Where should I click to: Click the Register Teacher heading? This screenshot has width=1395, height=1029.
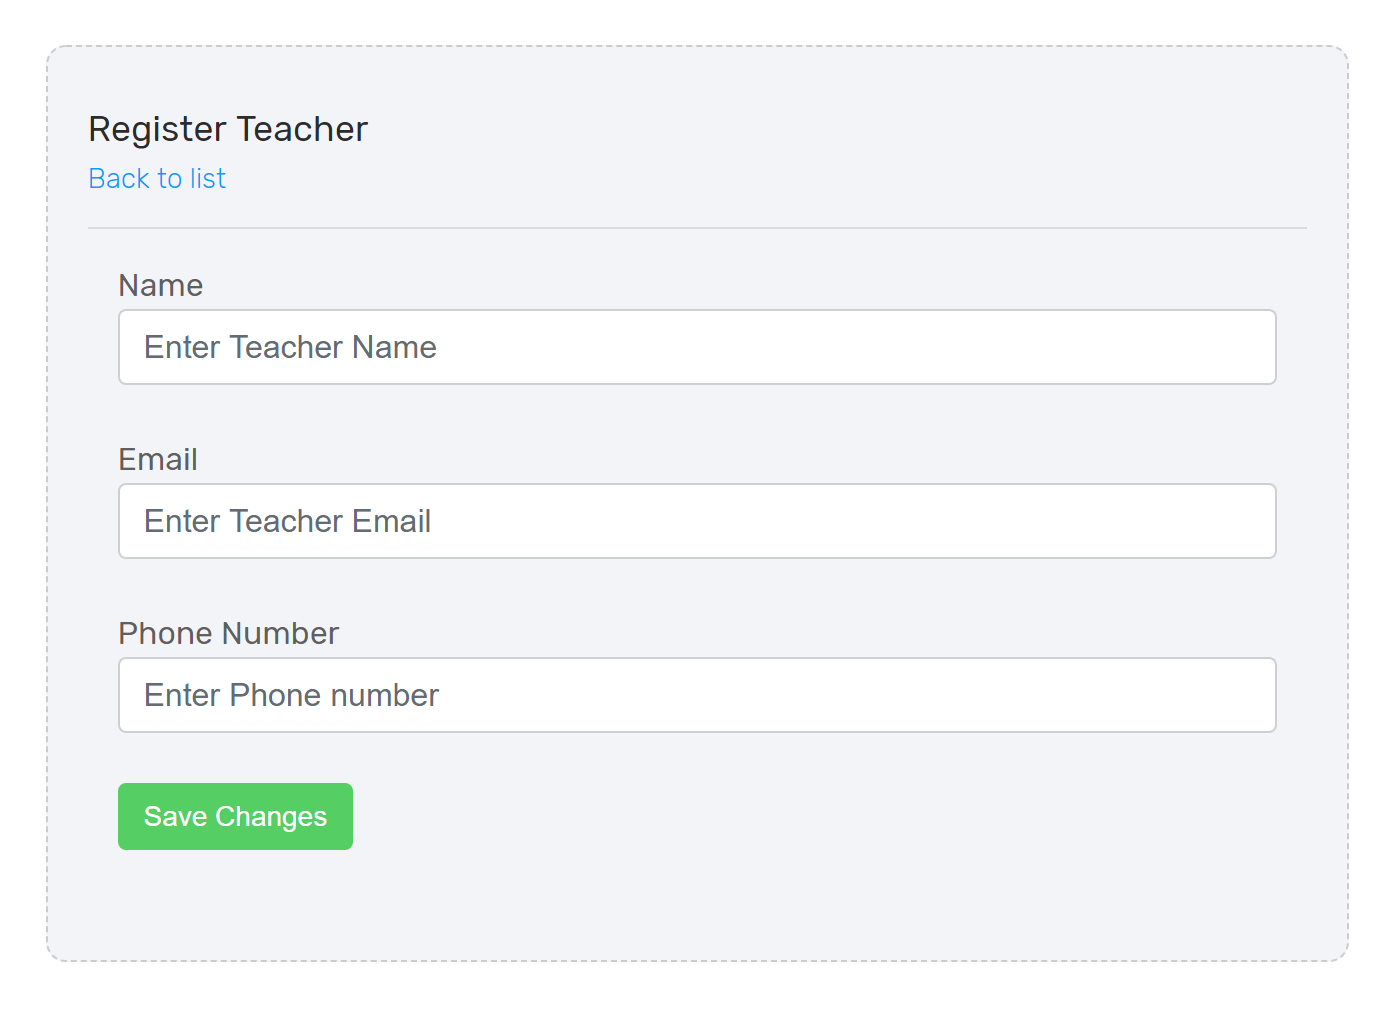(228, 129)
